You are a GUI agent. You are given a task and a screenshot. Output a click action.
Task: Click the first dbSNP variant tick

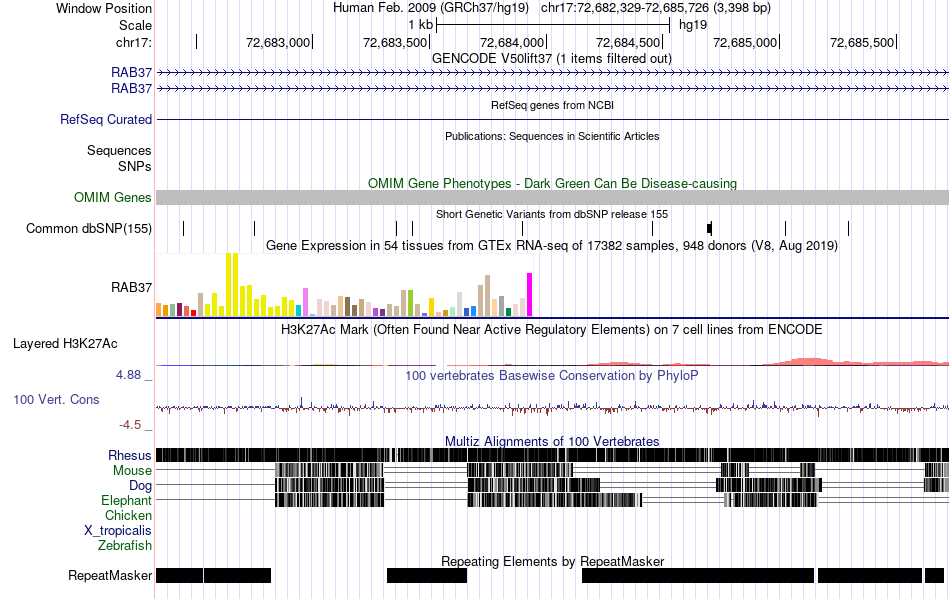click(x=184, y=228)
